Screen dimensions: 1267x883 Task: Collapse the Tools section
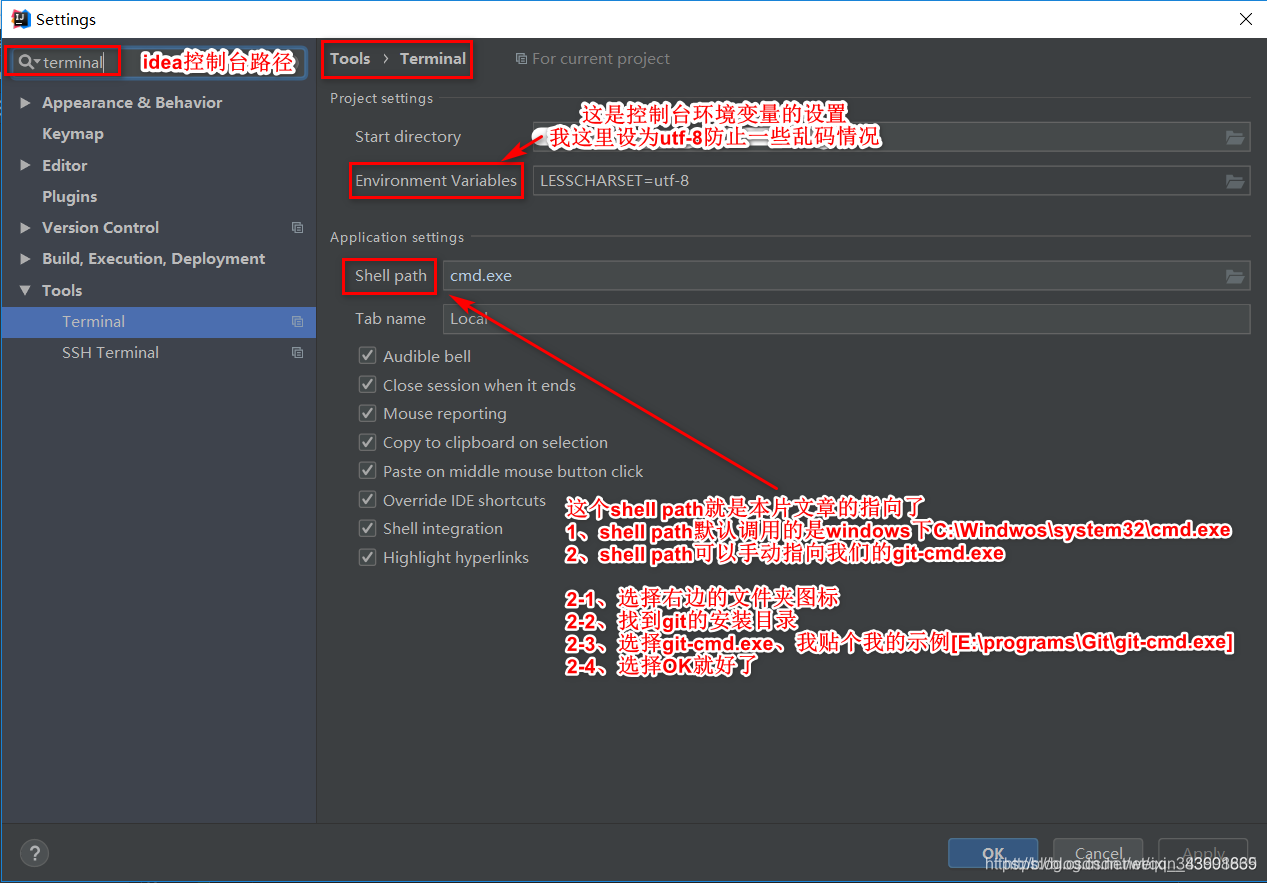[x=25, y=291]
